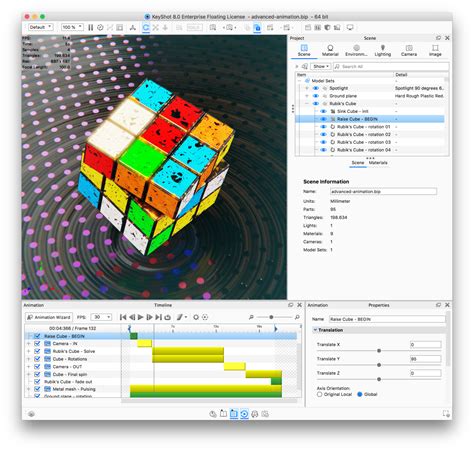Toggle the Library icon in bottom toolbar
This screenshot has height=451, width=474.
[223, 414]
